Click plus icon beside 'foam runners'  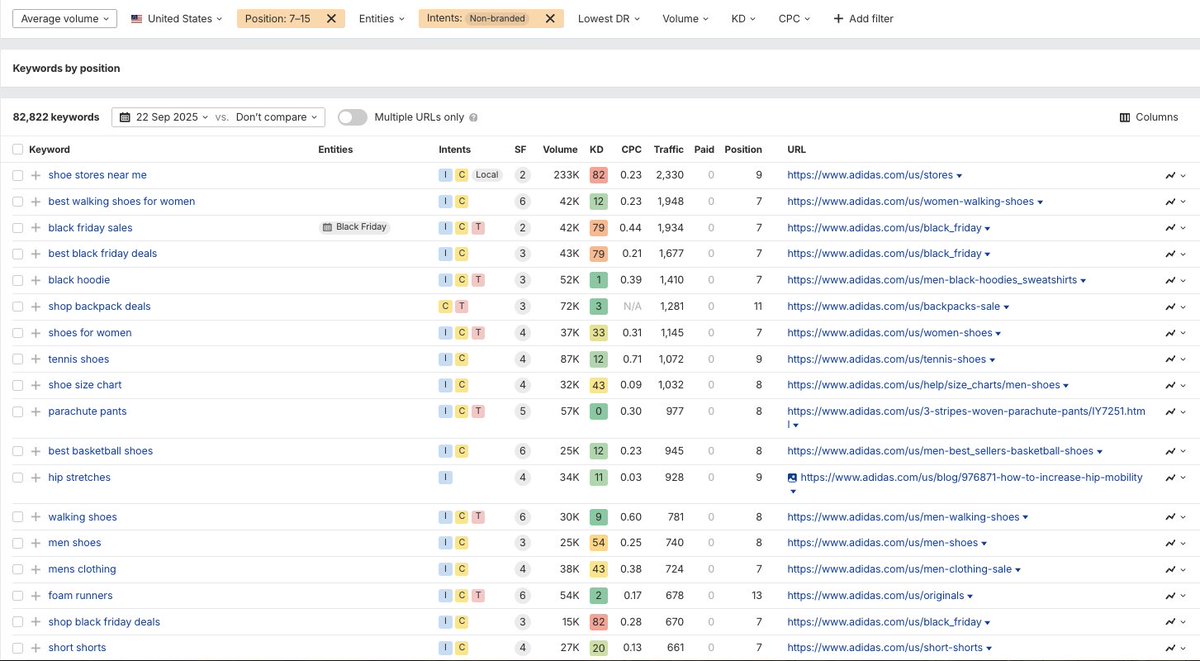35,596
